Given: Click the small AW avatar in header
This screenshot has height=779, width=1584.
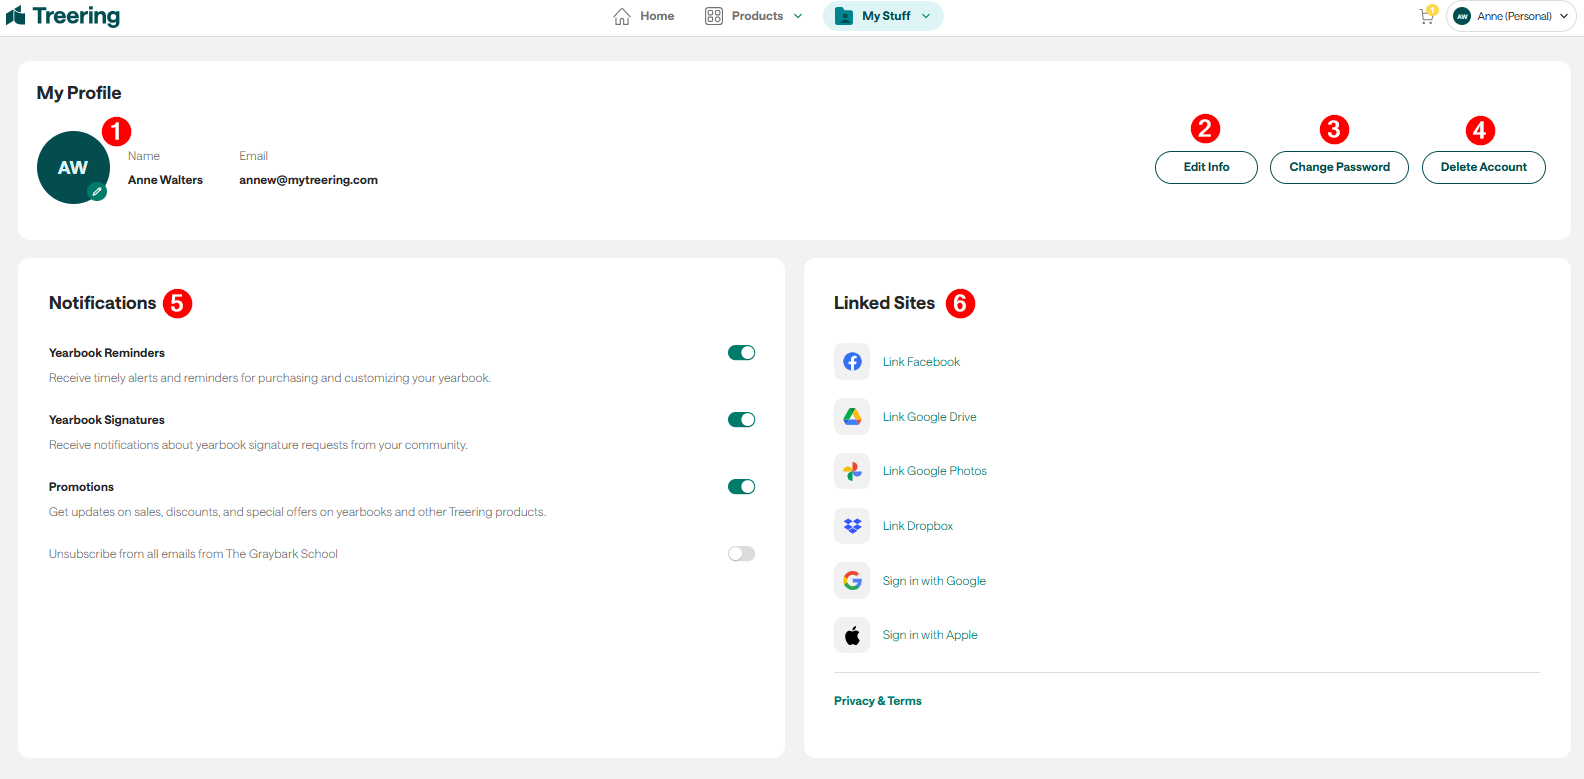Looking at the screenshot, I should pos(1462,16).
